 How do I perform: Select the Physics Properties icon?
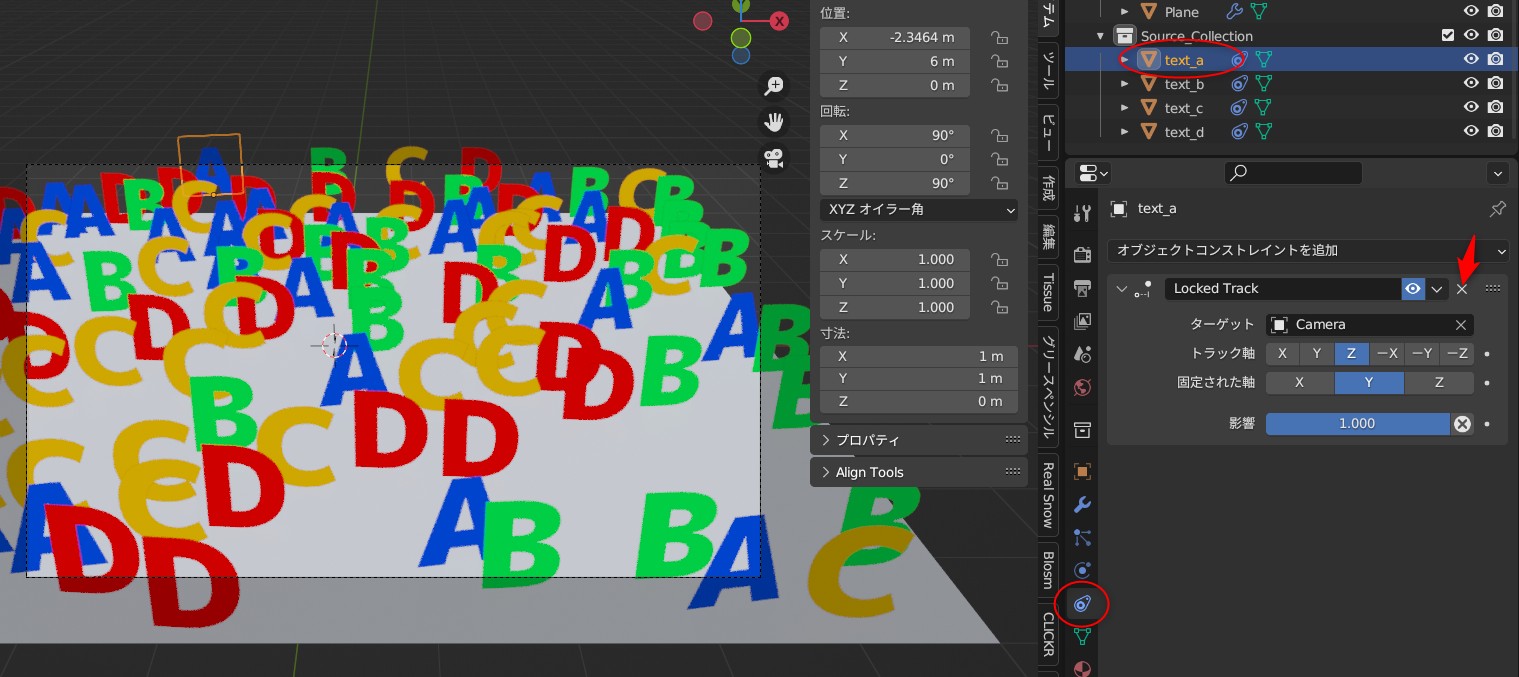coord(1082,570)
